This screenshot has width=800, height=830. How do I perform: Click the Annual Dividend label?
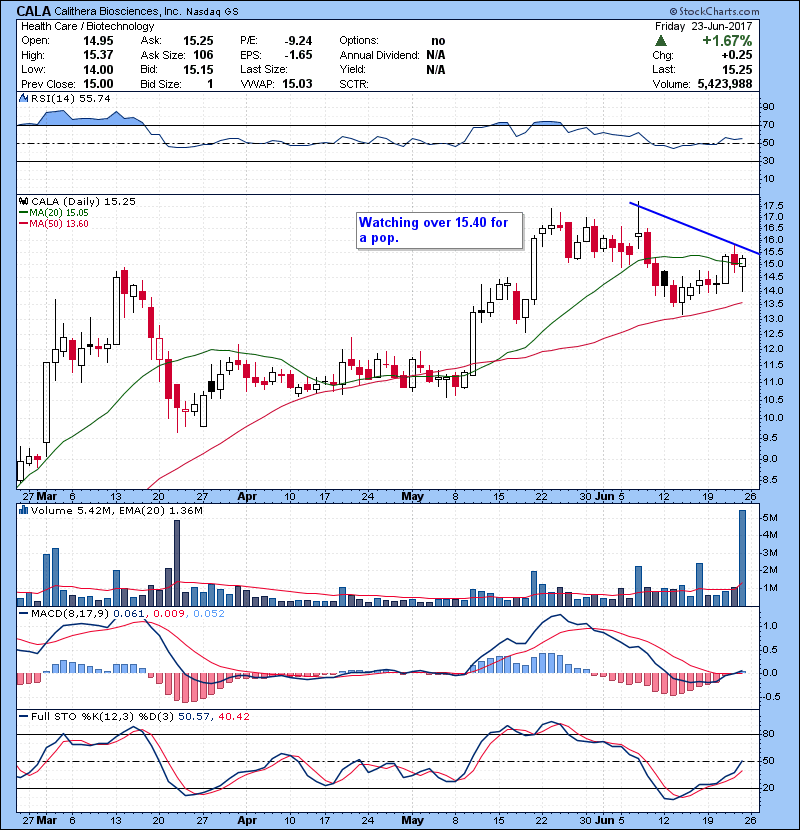(x=379, y=55)
